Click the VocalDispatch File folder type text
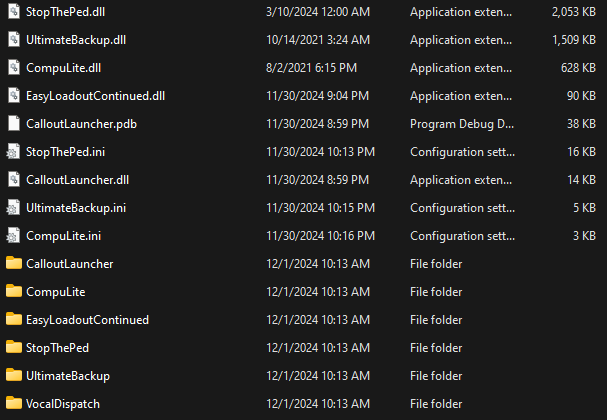The height and width of the screenshot is (420, 607). click(436, 403)
